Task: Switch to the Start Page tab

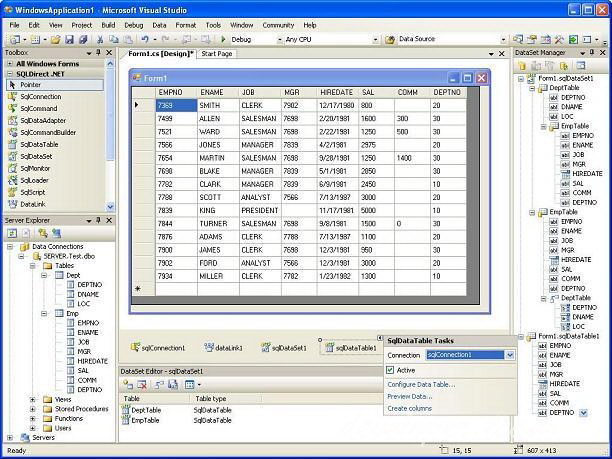Action: [x=215, y=53]
